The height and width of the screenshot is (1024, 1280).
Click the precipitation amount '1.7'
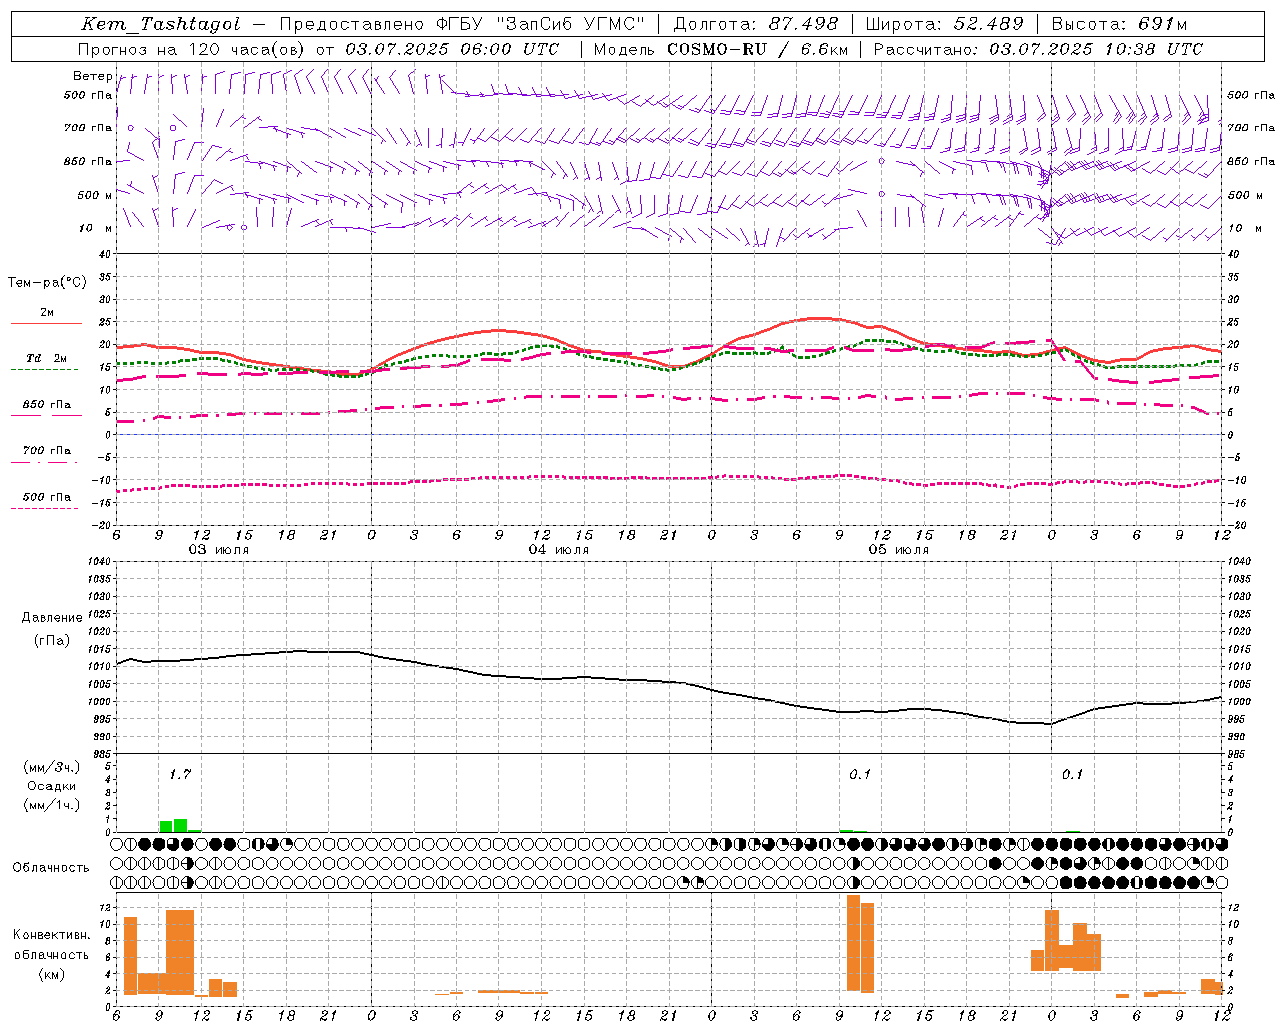(180, 774)
